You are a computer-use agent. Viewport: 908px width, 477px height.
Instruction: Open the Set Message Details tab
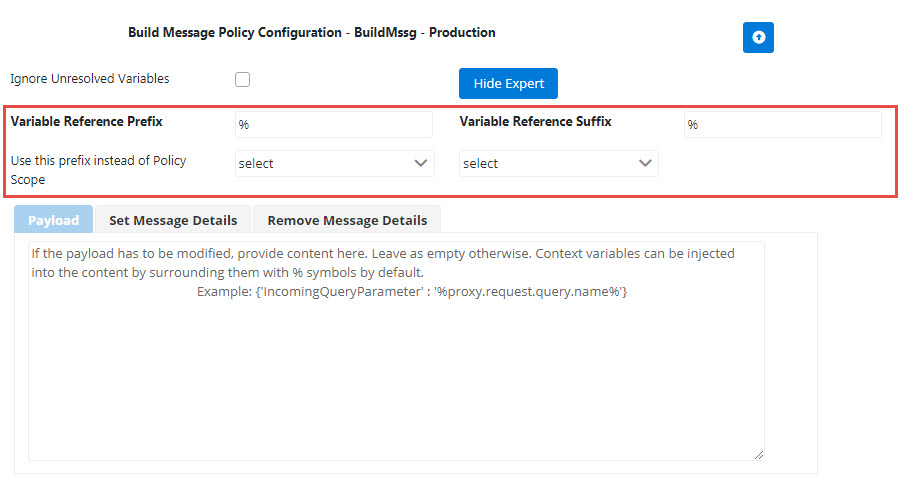tap(173, 220)
